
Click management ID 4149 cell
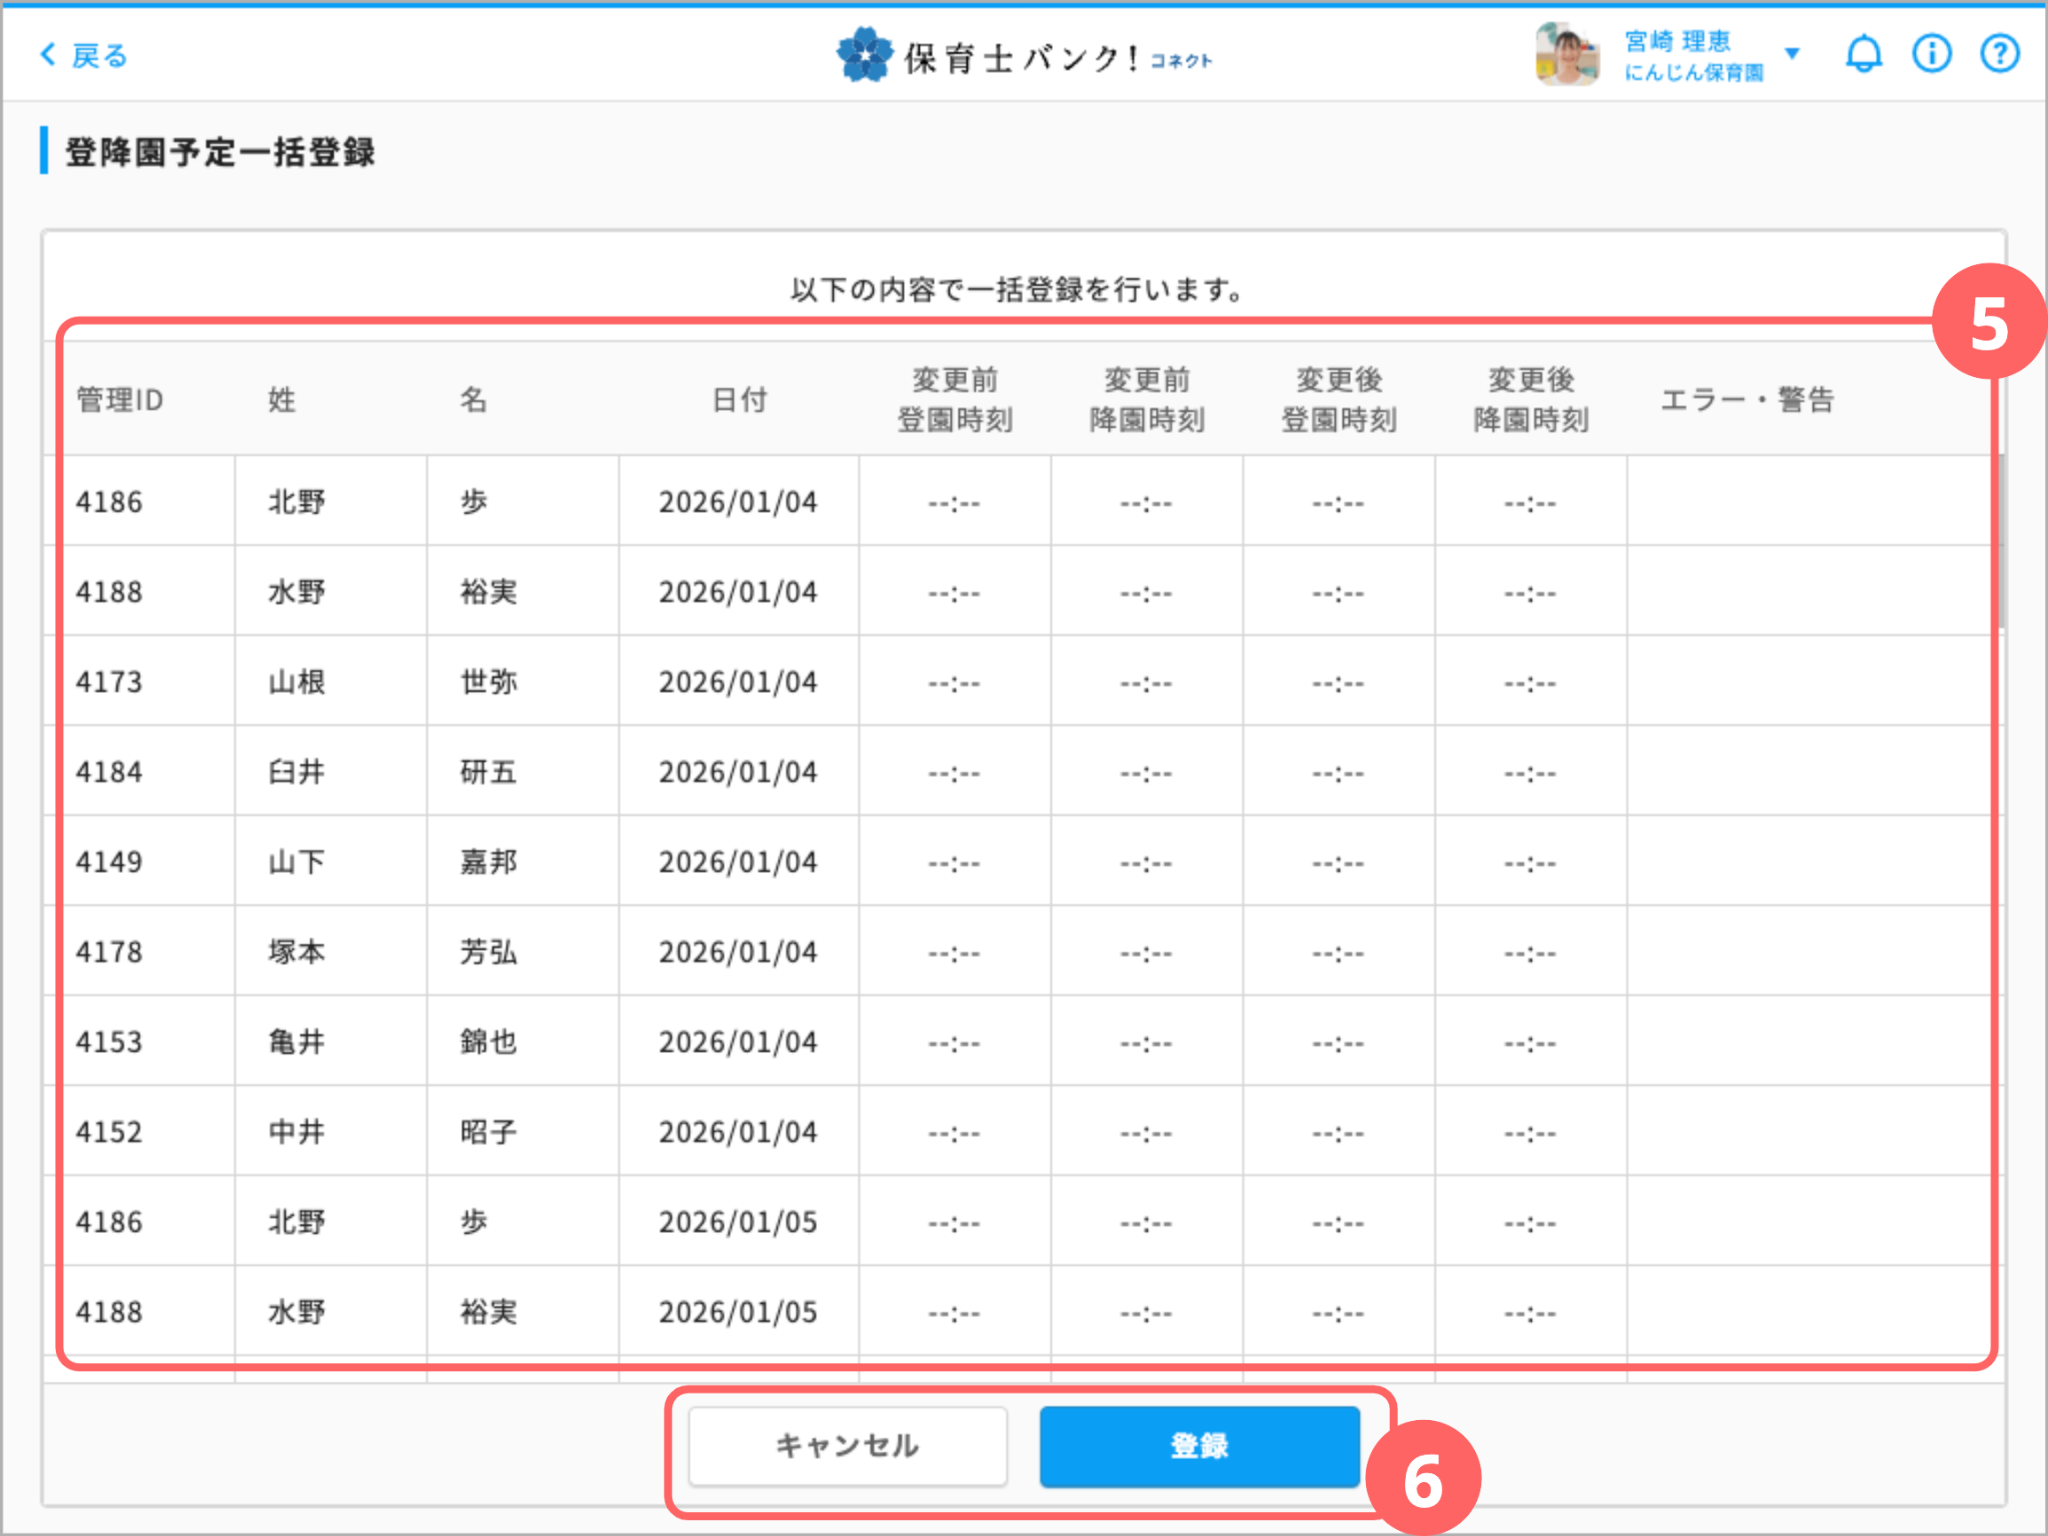(110, 862)
